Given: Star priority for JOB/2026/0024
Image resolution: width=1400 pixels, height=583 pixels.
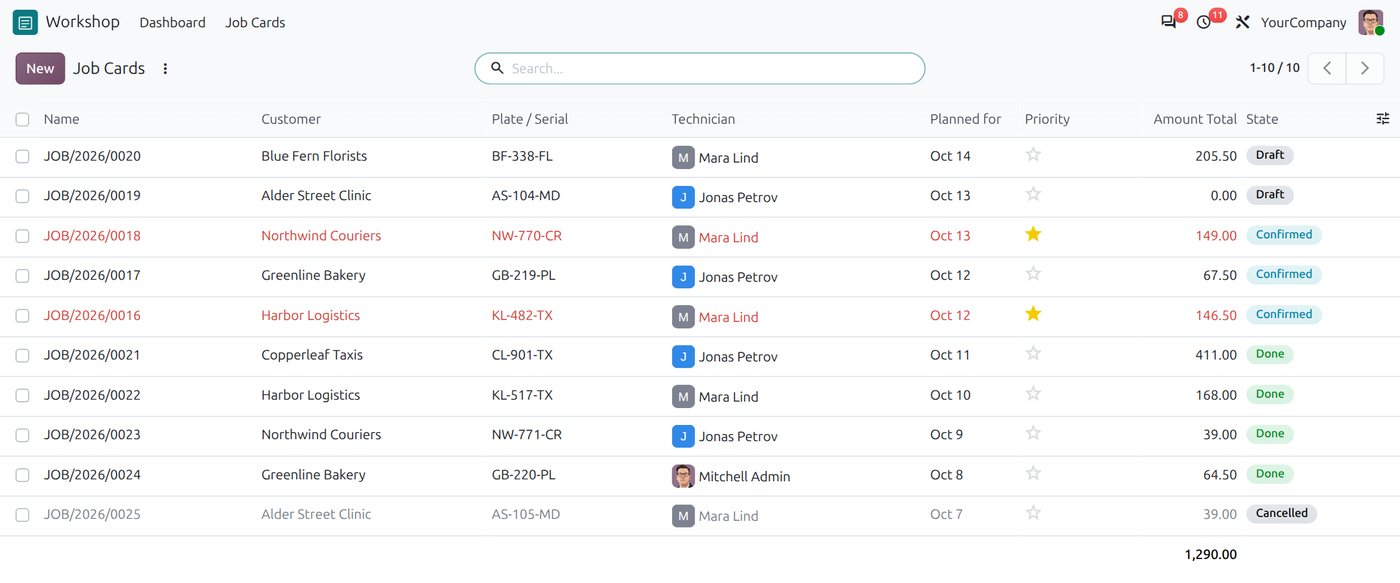Looking at the screenshot, I should coord(1033,473).
